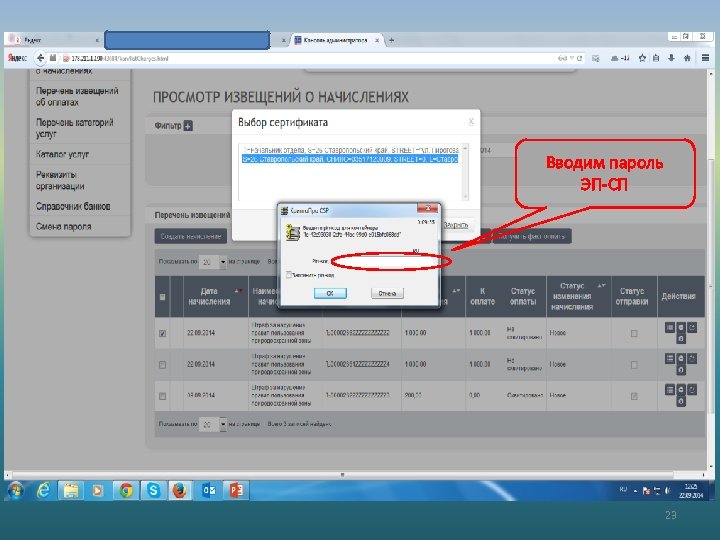Screen dimensions: 720x540
Task: Click the browser back arrow
Action: point(40,58)
